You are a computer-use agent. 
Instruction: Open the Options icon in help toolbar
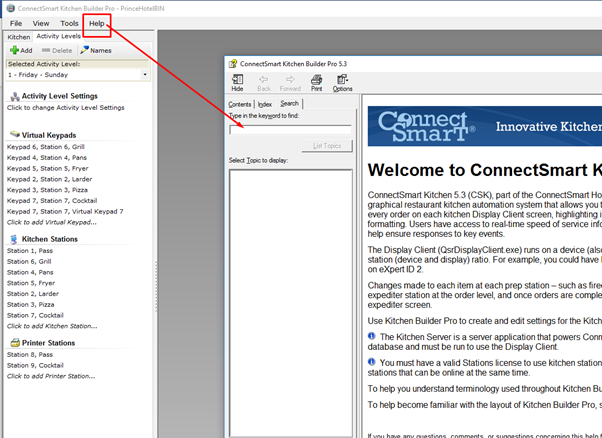[x=342, y=82]
